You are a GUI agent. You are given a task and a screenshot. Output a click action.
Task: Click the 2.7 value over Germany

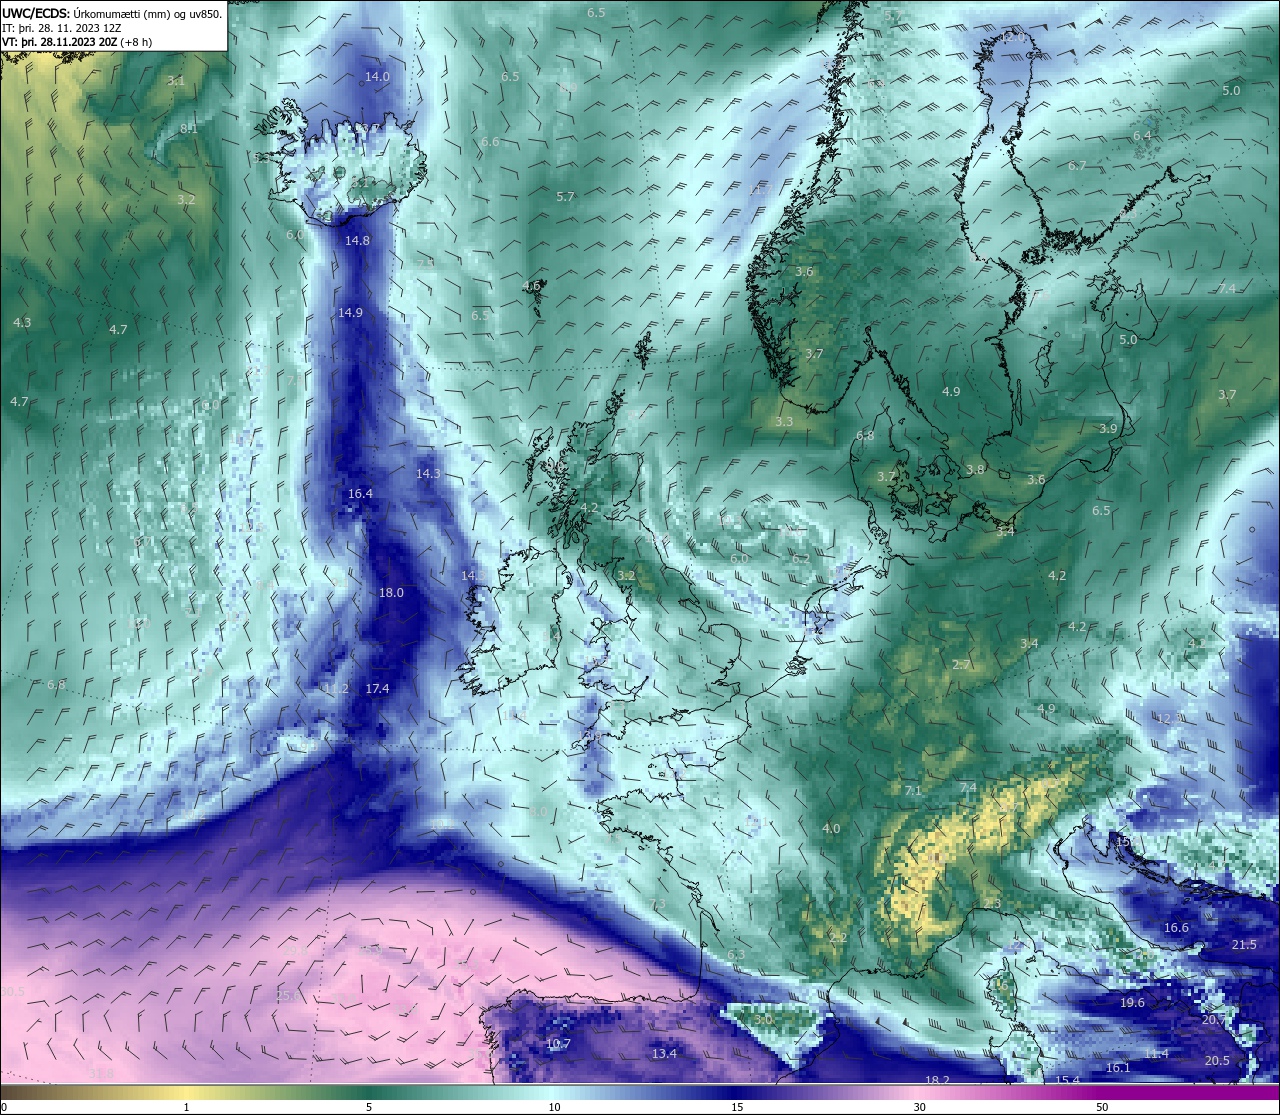961,665
